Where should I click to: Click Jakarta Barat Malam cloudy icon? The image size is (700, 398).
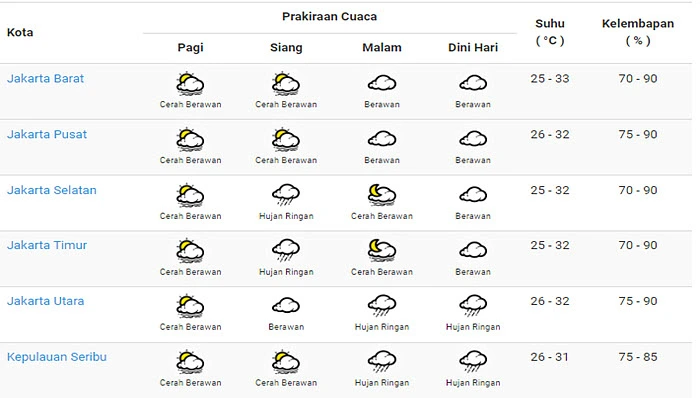click(382, 83)
